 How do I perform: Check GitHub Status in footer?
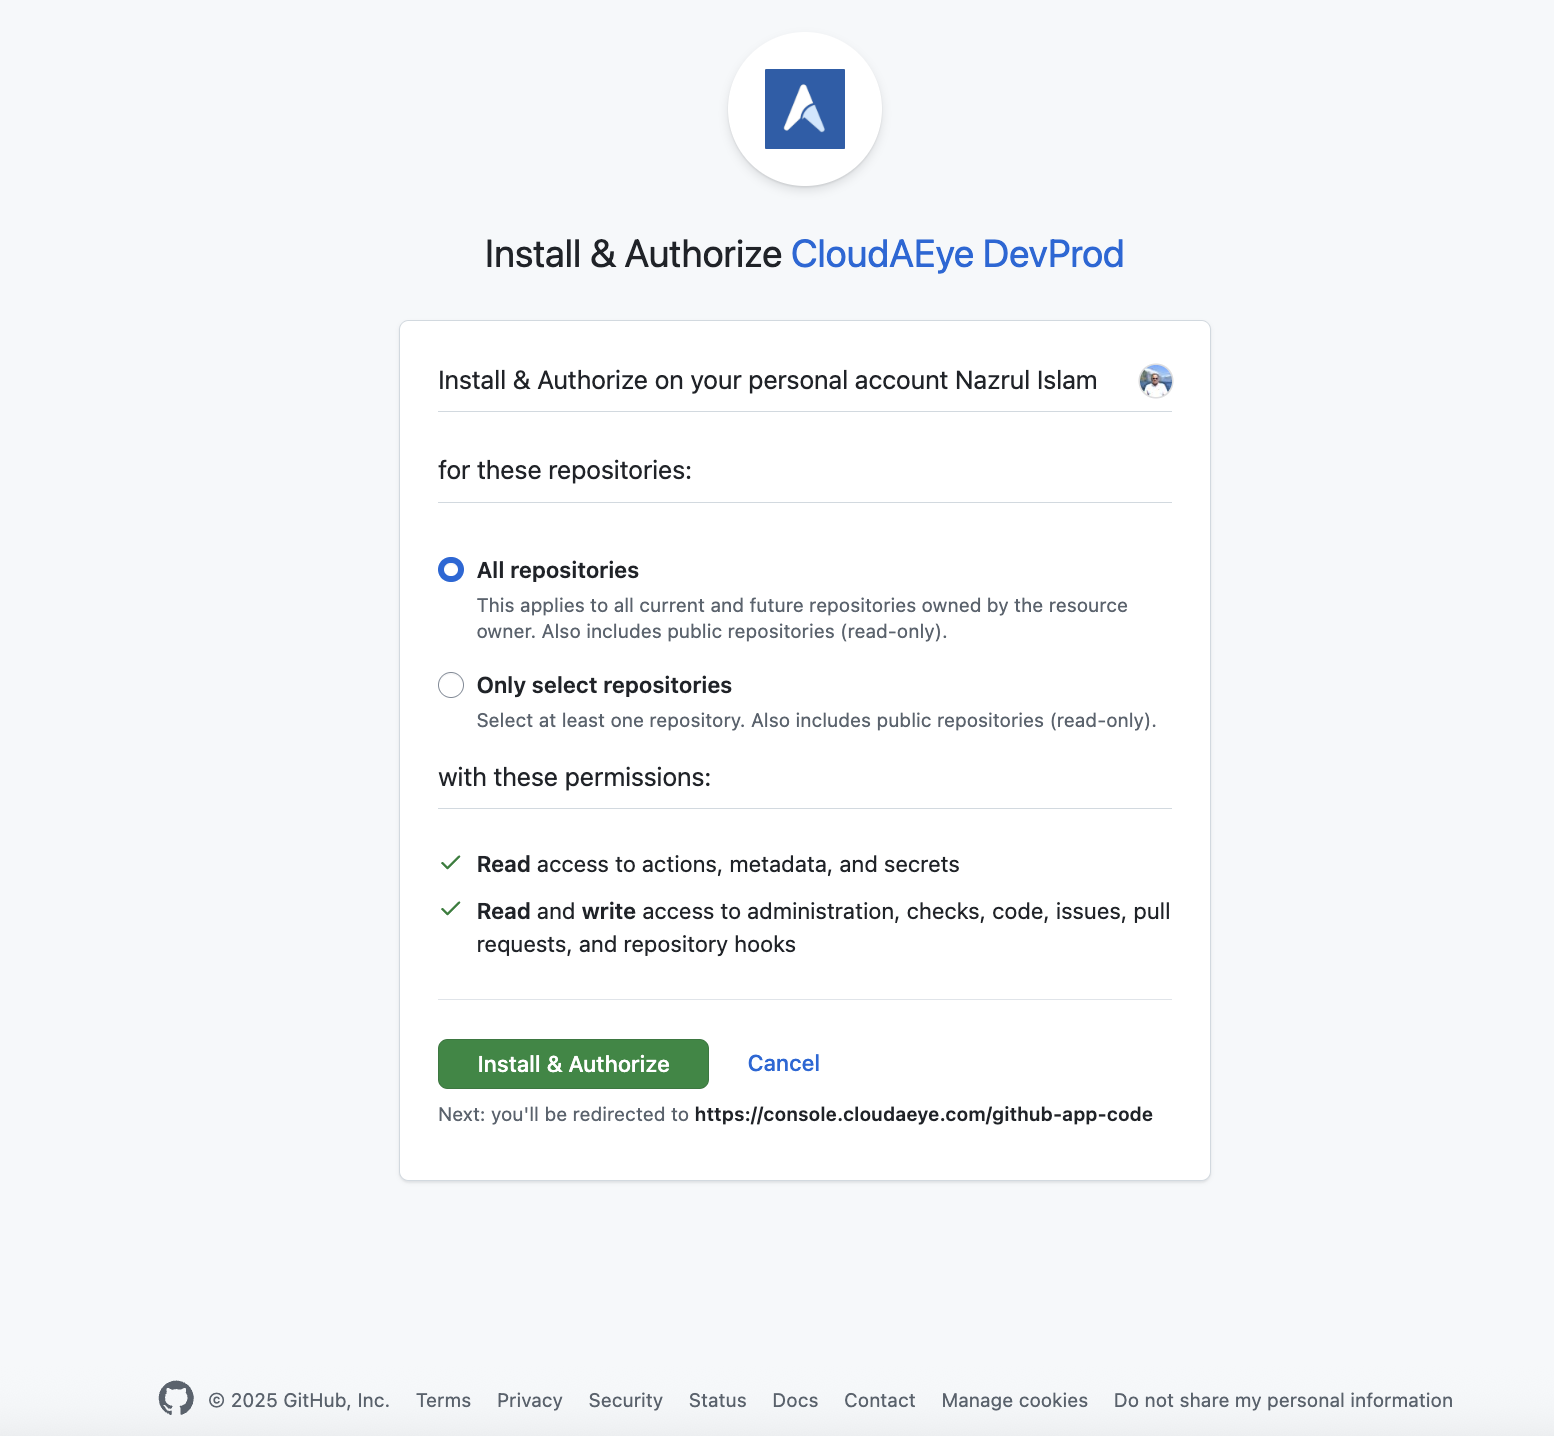[717, 1400]
